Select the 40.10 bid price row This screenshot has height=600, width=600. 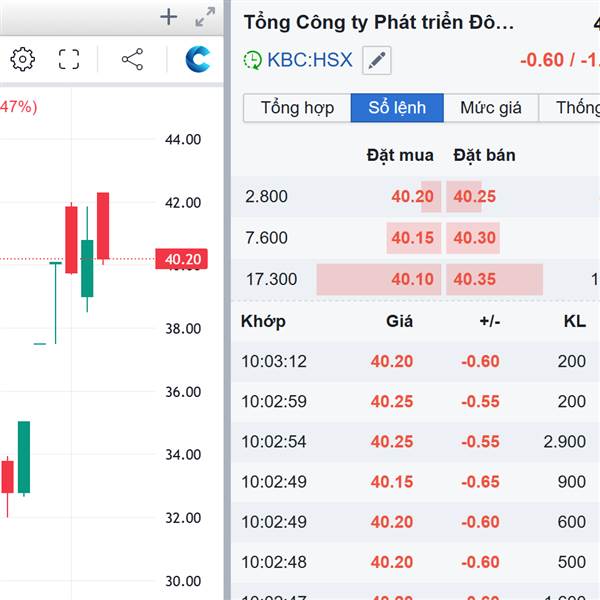point(412,279)
